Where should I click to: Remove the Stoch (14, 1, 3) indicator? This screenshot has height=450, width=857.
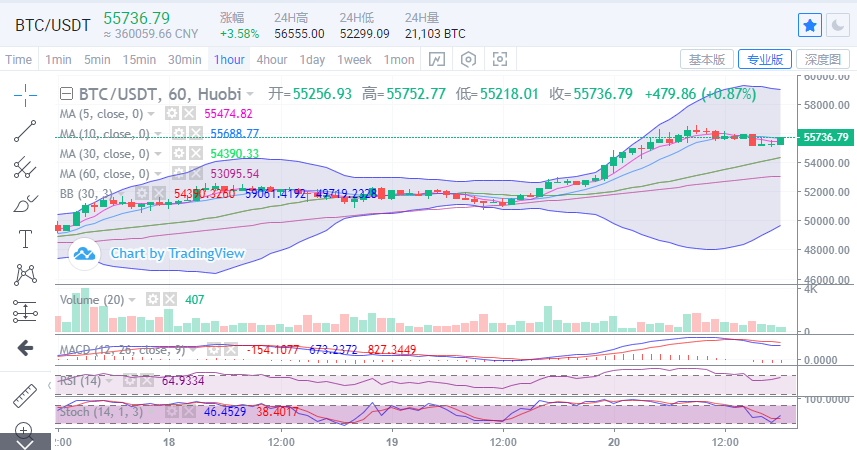click(189, 411)
